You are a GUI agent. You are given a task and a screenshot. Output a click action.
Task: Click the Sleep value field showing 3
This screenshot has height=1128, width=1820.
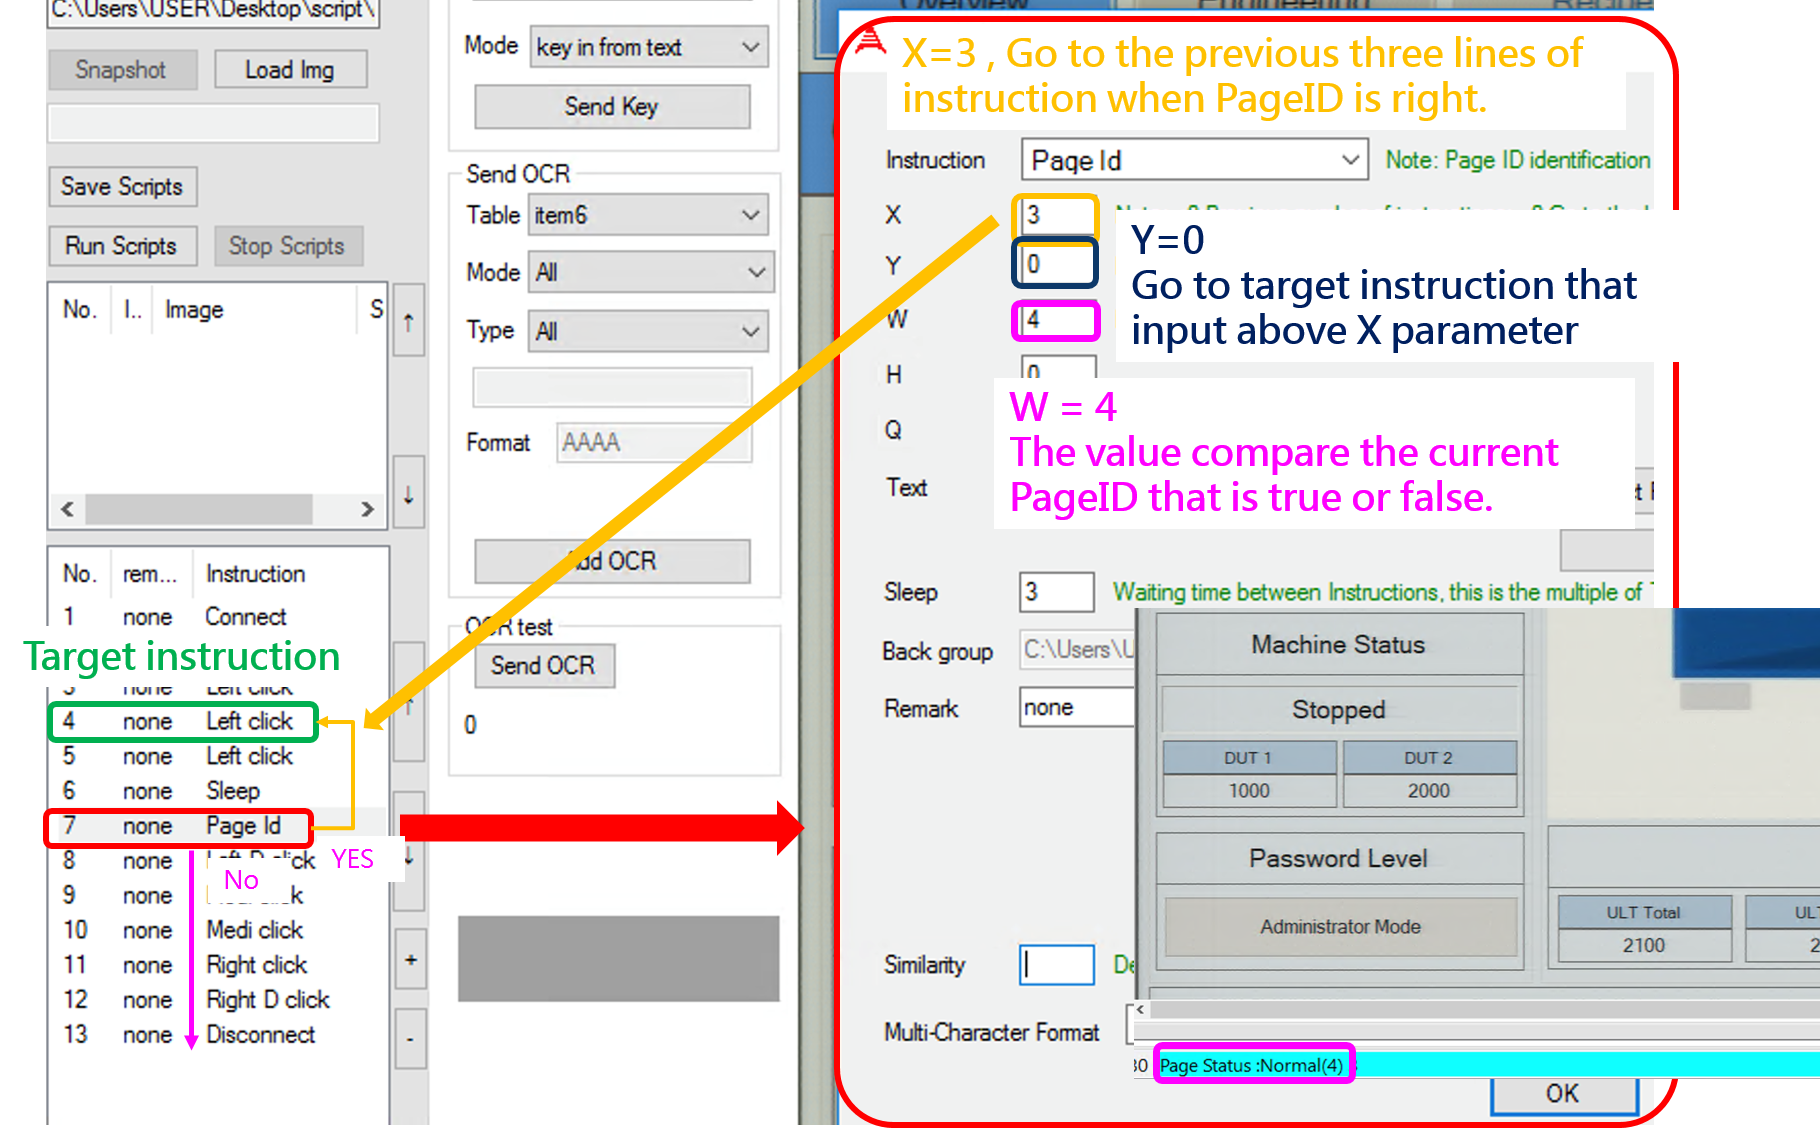tap(1056, 592)
